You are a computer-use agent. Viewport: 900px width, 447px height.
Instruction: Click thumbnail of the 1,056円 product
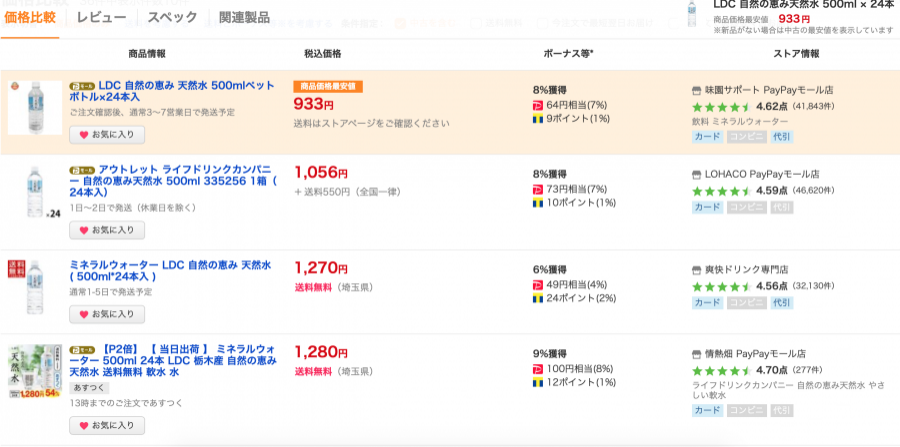coord(36,192)
